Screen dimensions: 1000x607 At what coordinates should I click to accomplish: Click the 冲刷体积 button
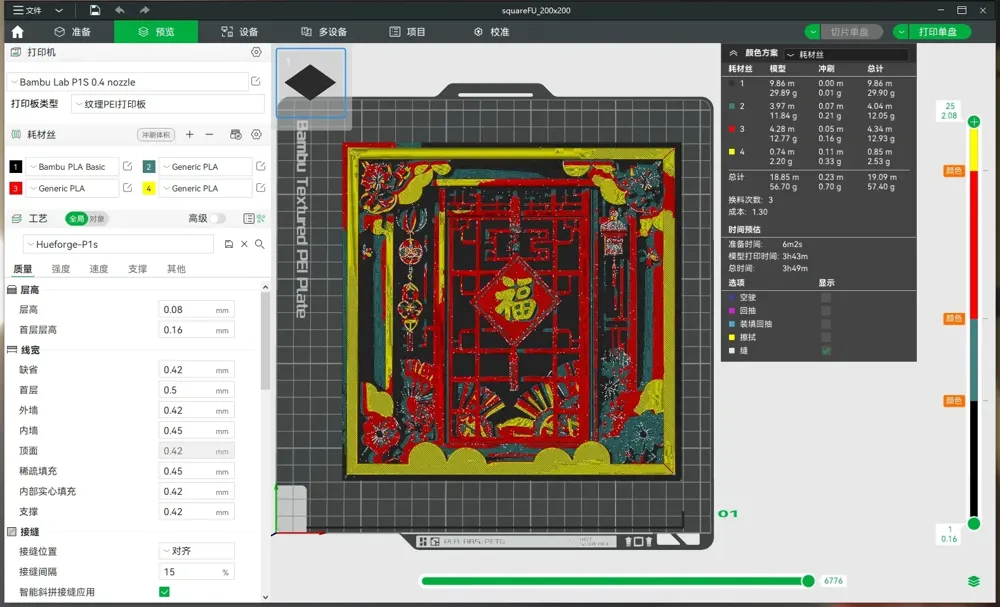(x=156, y=135)
